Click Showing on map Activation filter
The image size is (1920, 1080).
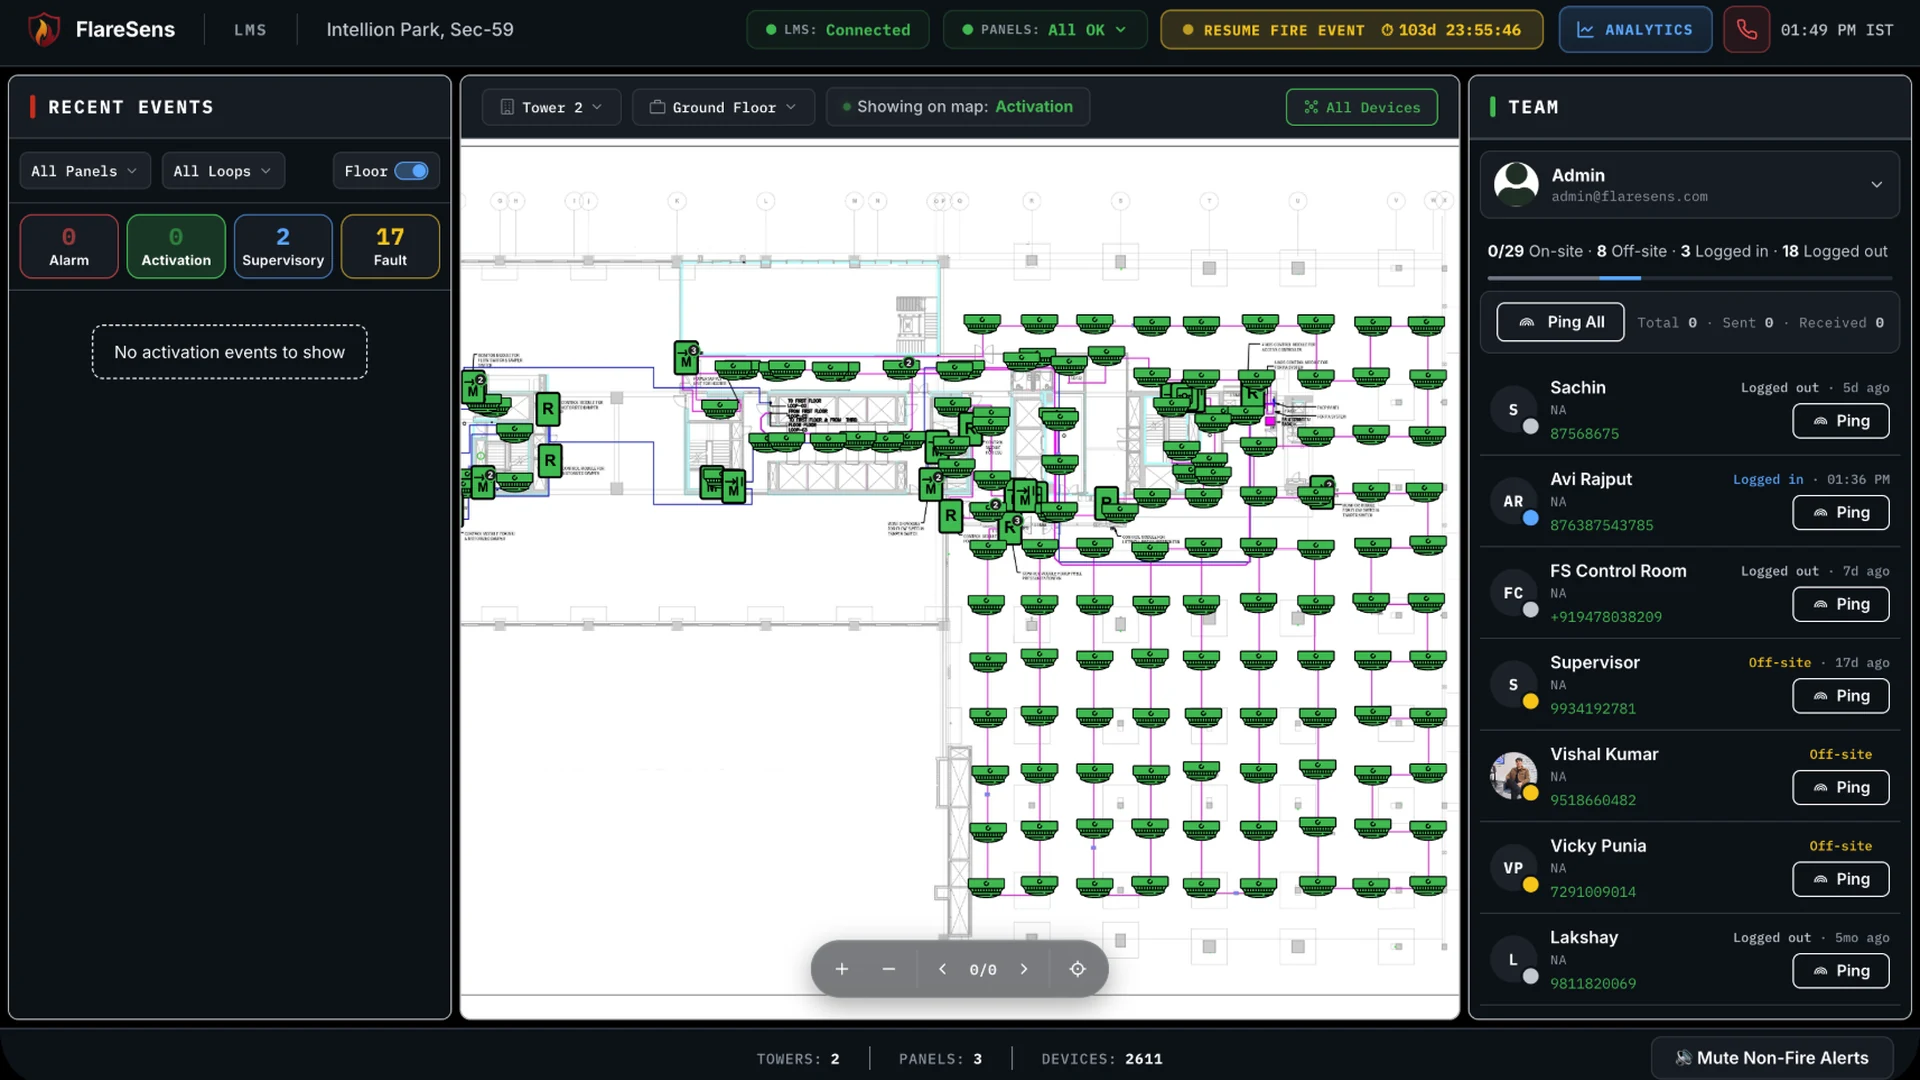tap(957, 107)
